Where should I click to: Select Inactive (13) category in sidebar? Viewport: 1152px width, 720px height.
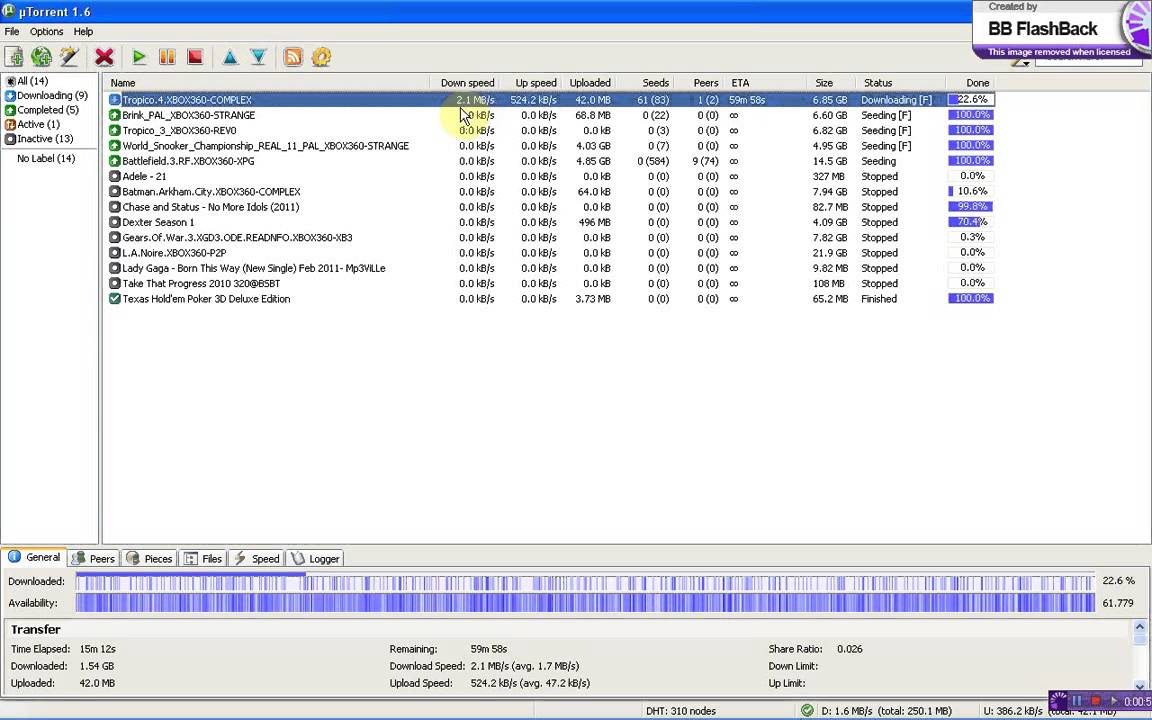[39, 139]
